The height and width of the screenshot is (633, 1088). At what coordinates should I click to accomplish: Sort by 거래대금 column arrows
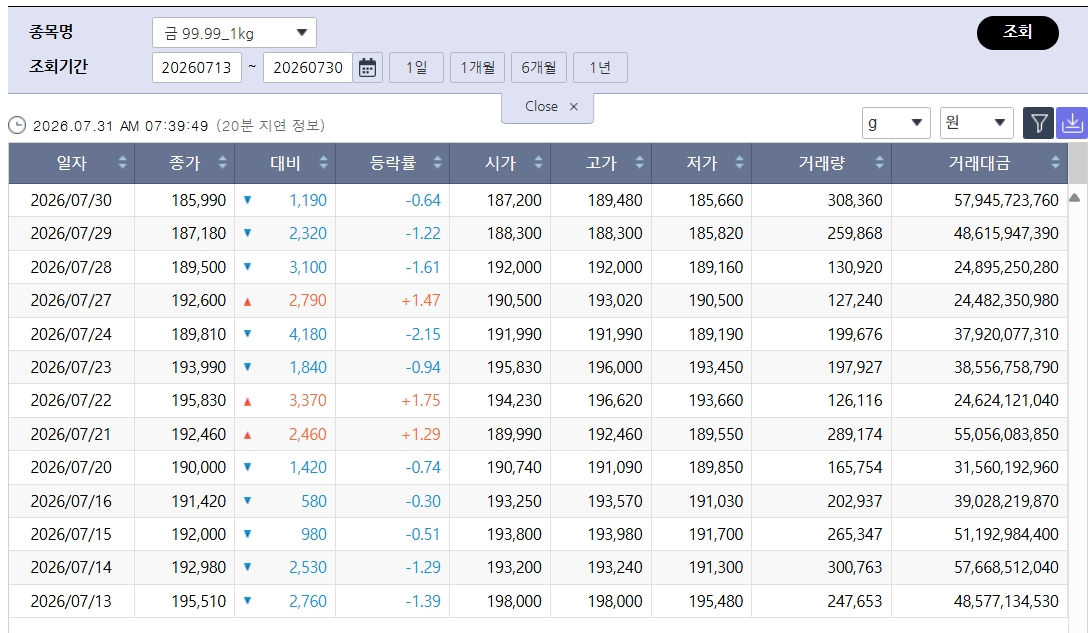[x=1055, y=162]
